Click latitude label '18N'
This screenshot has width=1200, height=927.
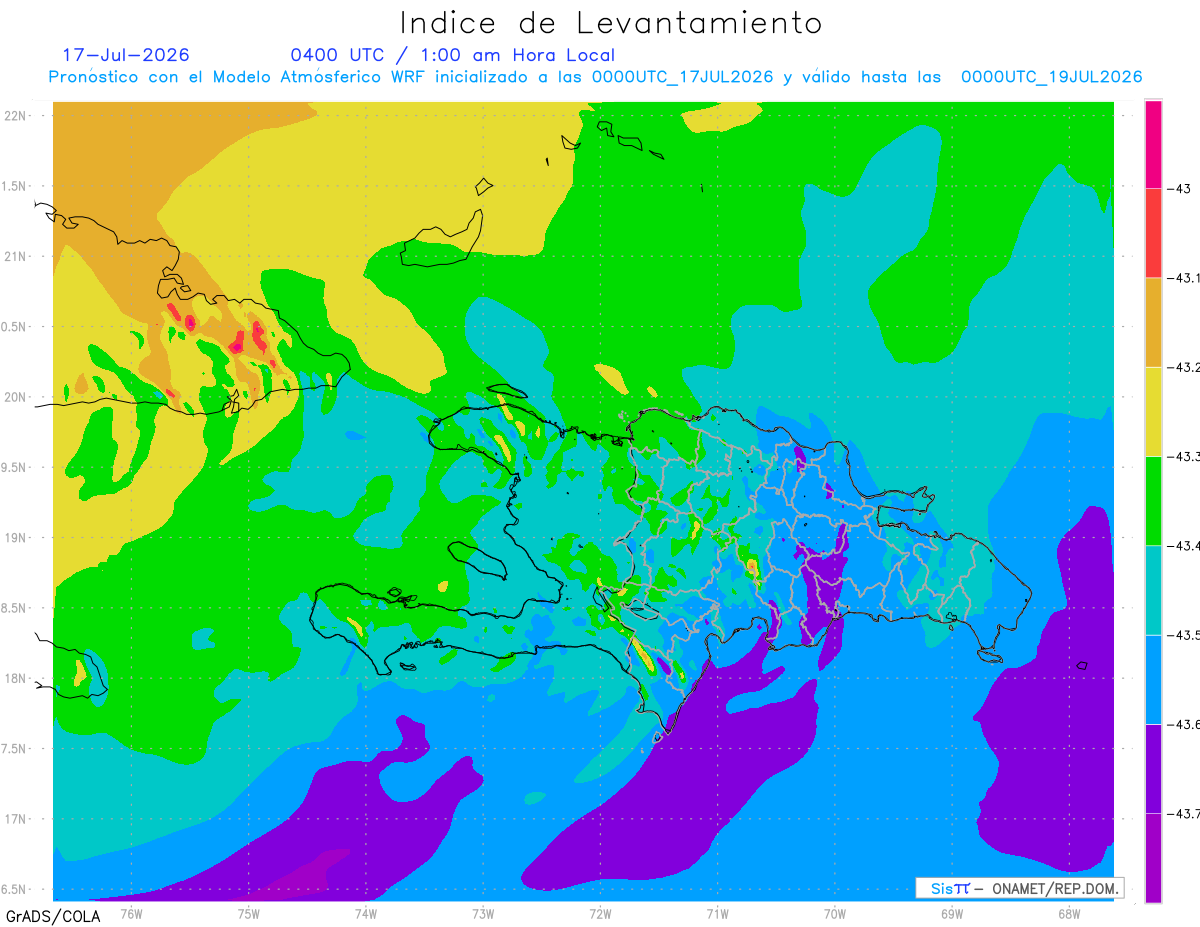coord(16,678)
